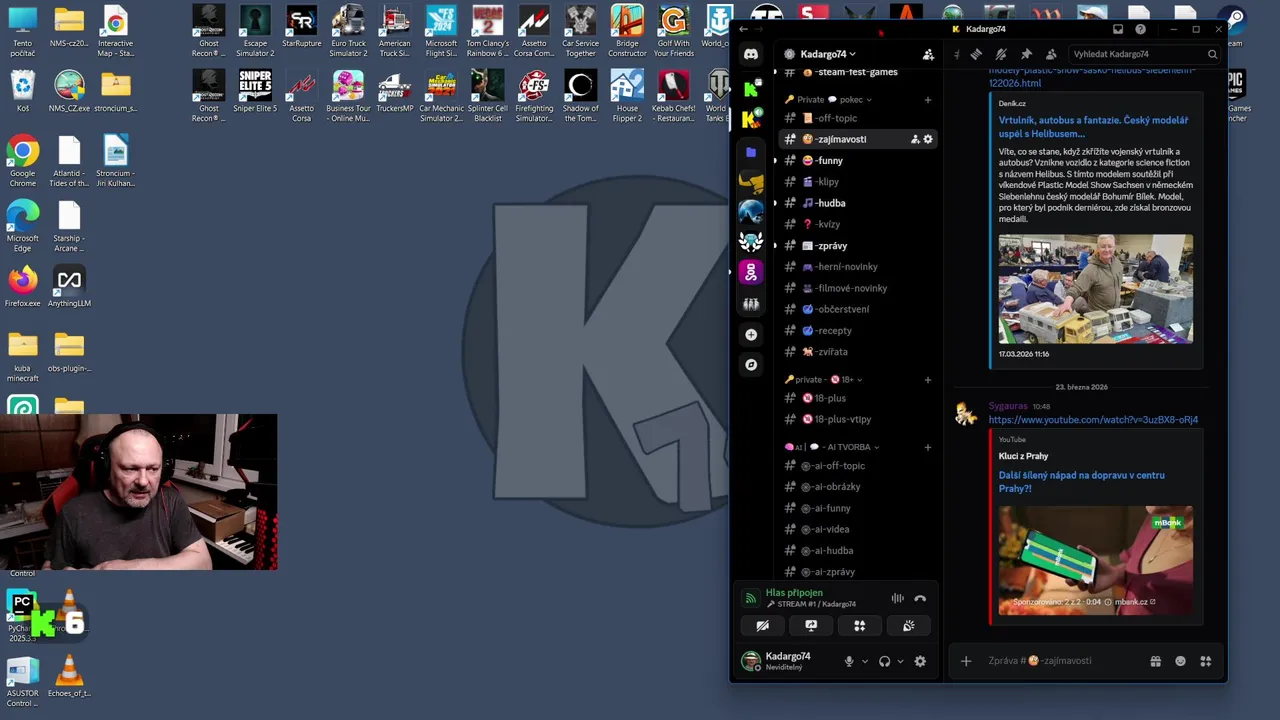Select -recepty channel
The height and width of the screenshot is (720, 1280).
coord(858,330)
